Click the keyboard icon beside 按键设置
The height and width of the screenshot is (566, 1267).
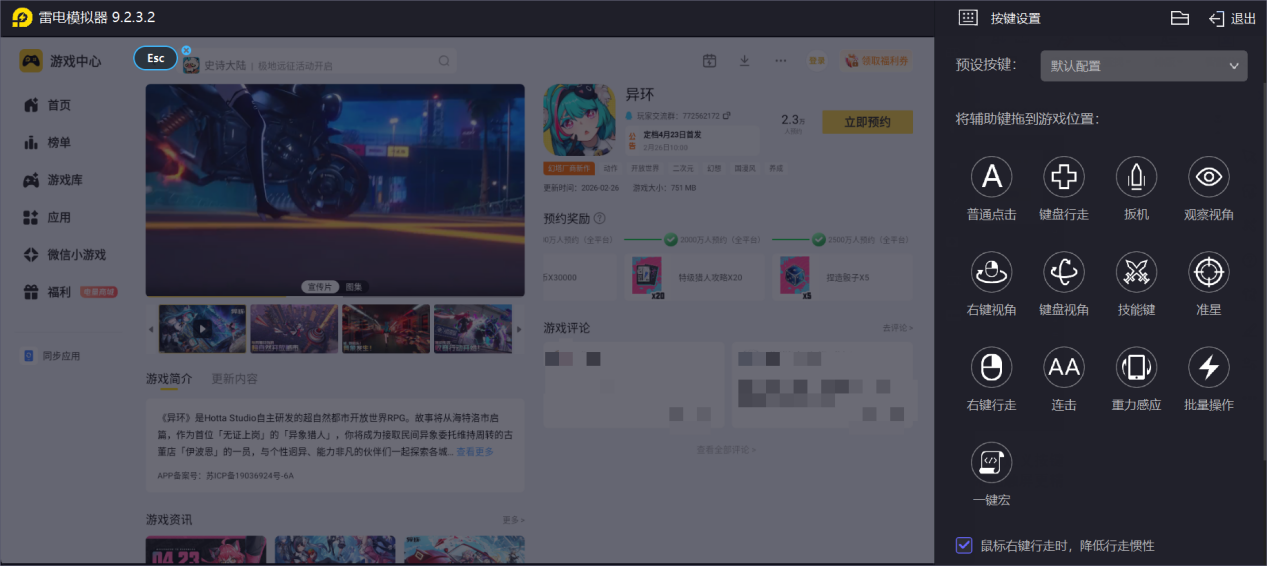[967, 18]
